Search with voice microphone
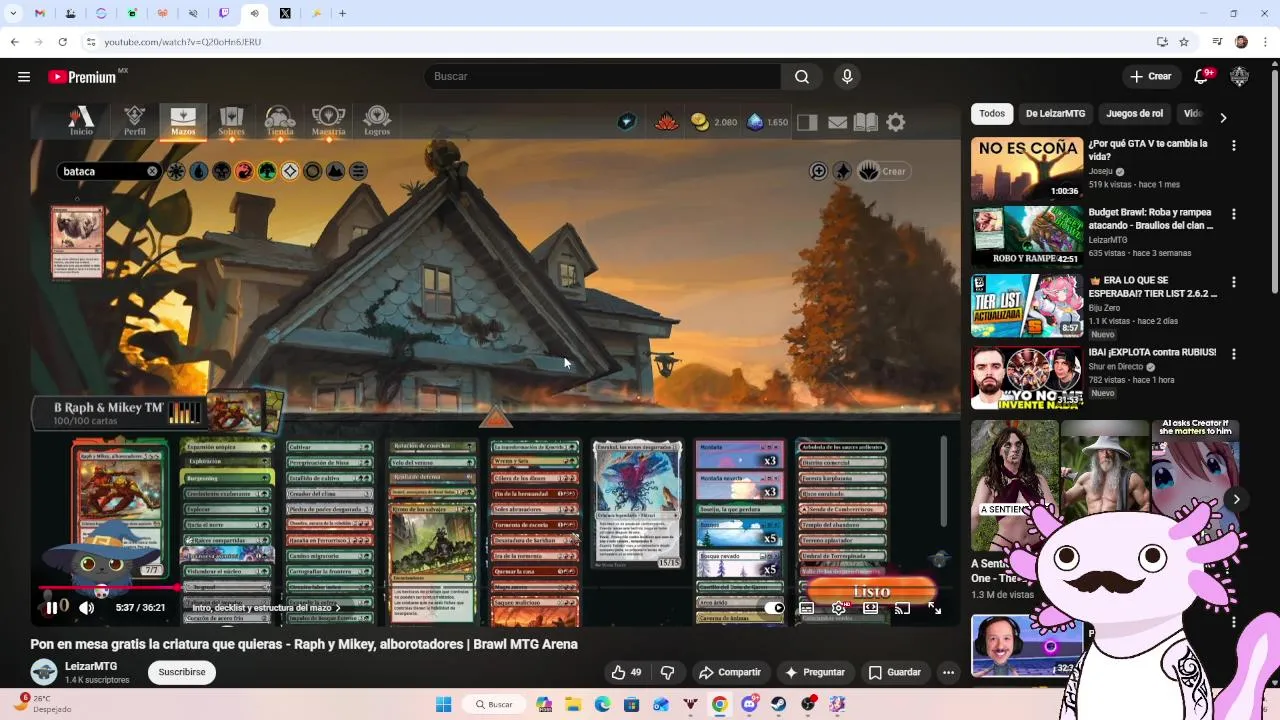Screen dimensions: 1280x720 tap(847, 76)
